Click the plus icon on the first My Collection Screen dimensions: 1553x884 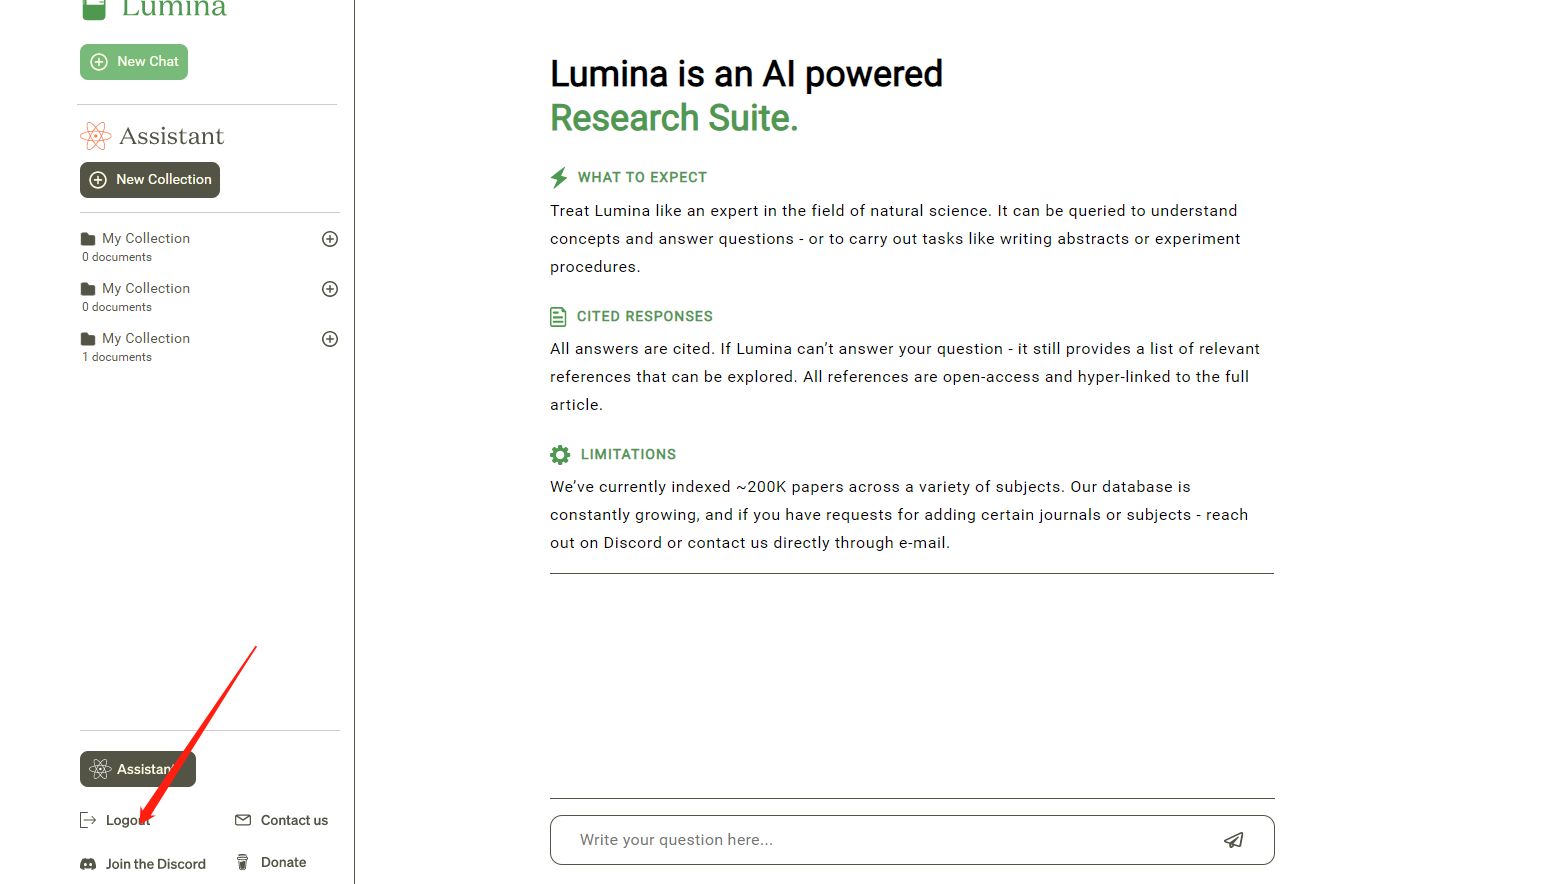pyautogui.click(x=330, y=239)
